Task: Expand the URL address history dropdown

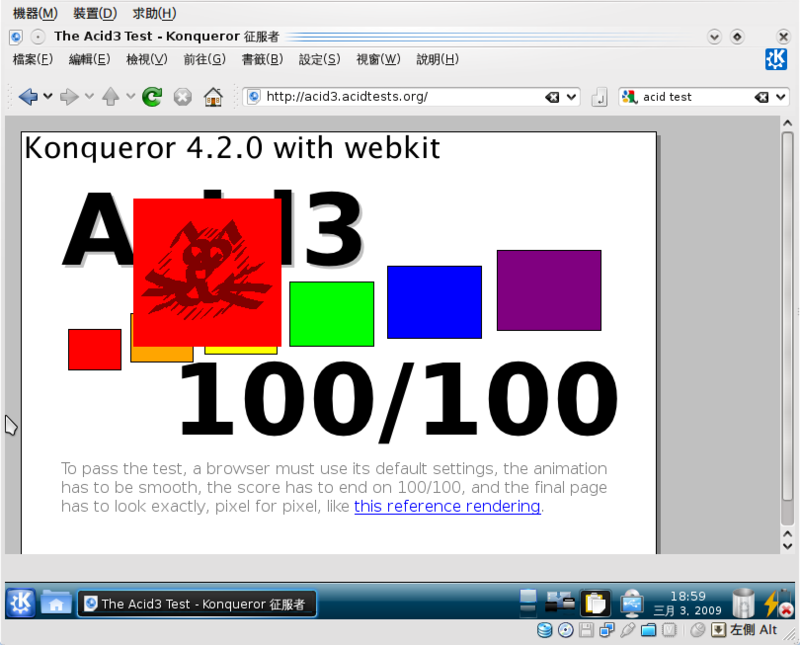Action: click(572, 97)
